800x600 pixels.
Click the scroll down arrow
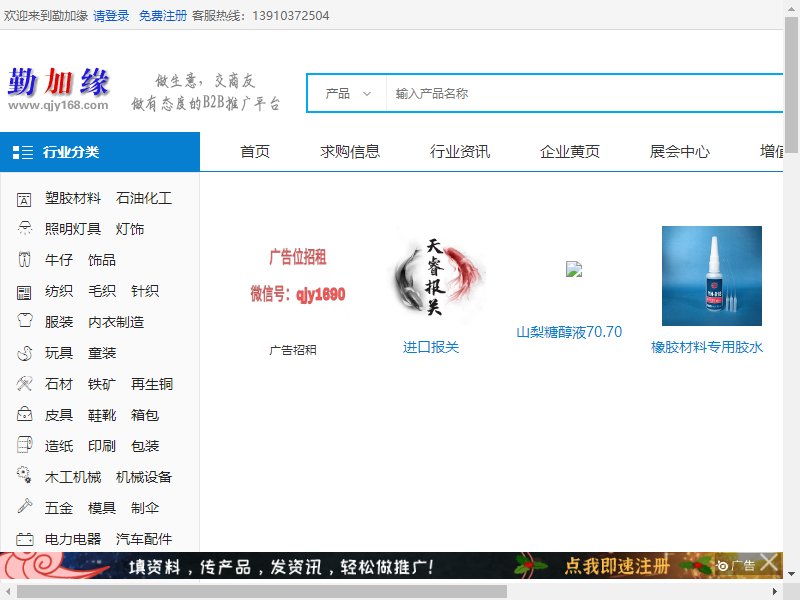791,573
